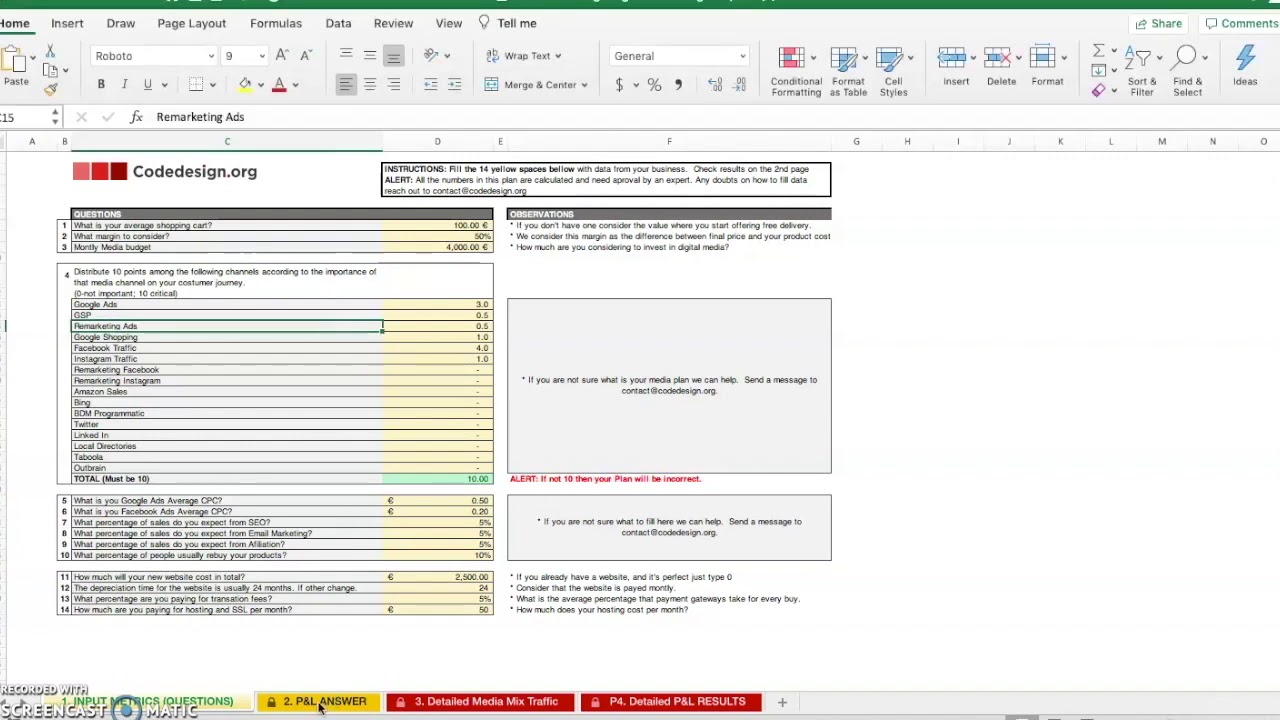Click the Ideas lightning bolt icon
This screenshot has width=1280, height=720.
[1245, 59]
